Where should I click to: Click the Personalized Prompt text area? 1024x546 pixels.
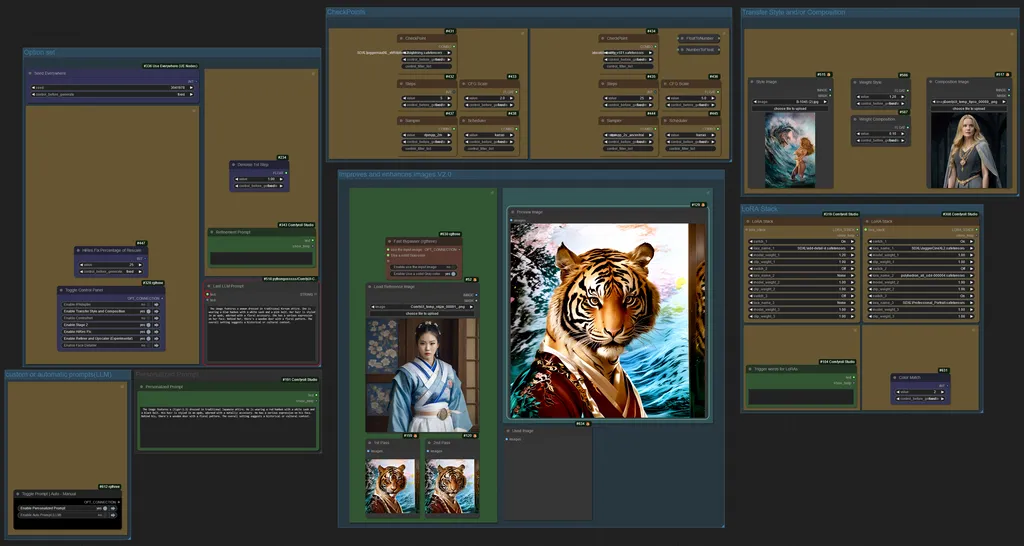click(x=228, y=425)
